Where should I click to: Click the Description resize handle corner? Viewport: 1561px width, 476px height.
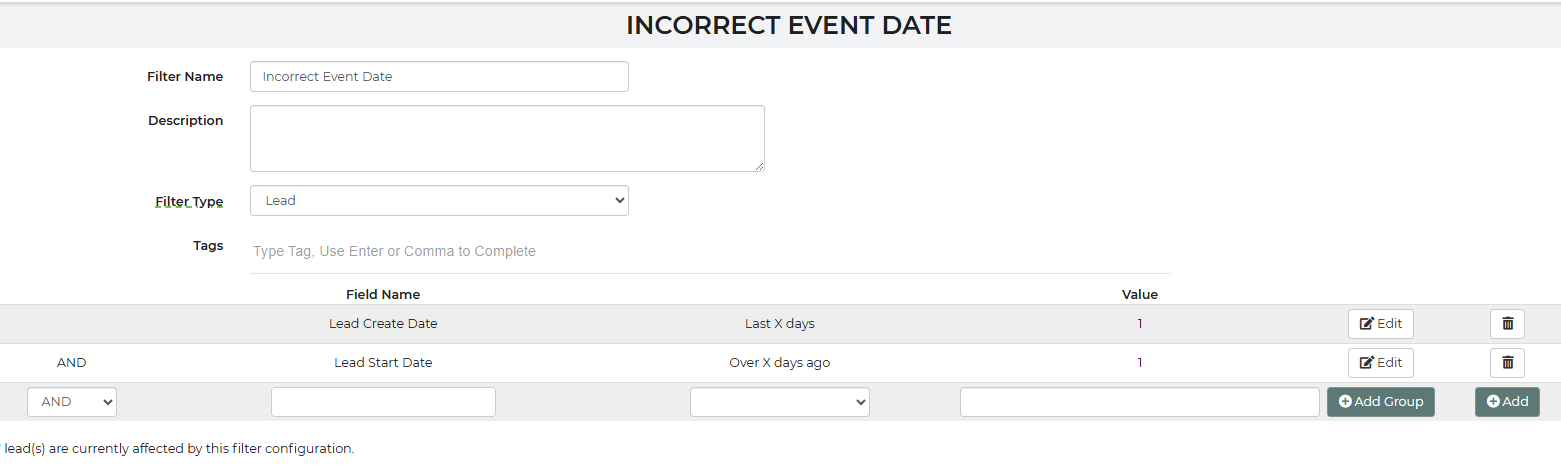click(759, 166)
